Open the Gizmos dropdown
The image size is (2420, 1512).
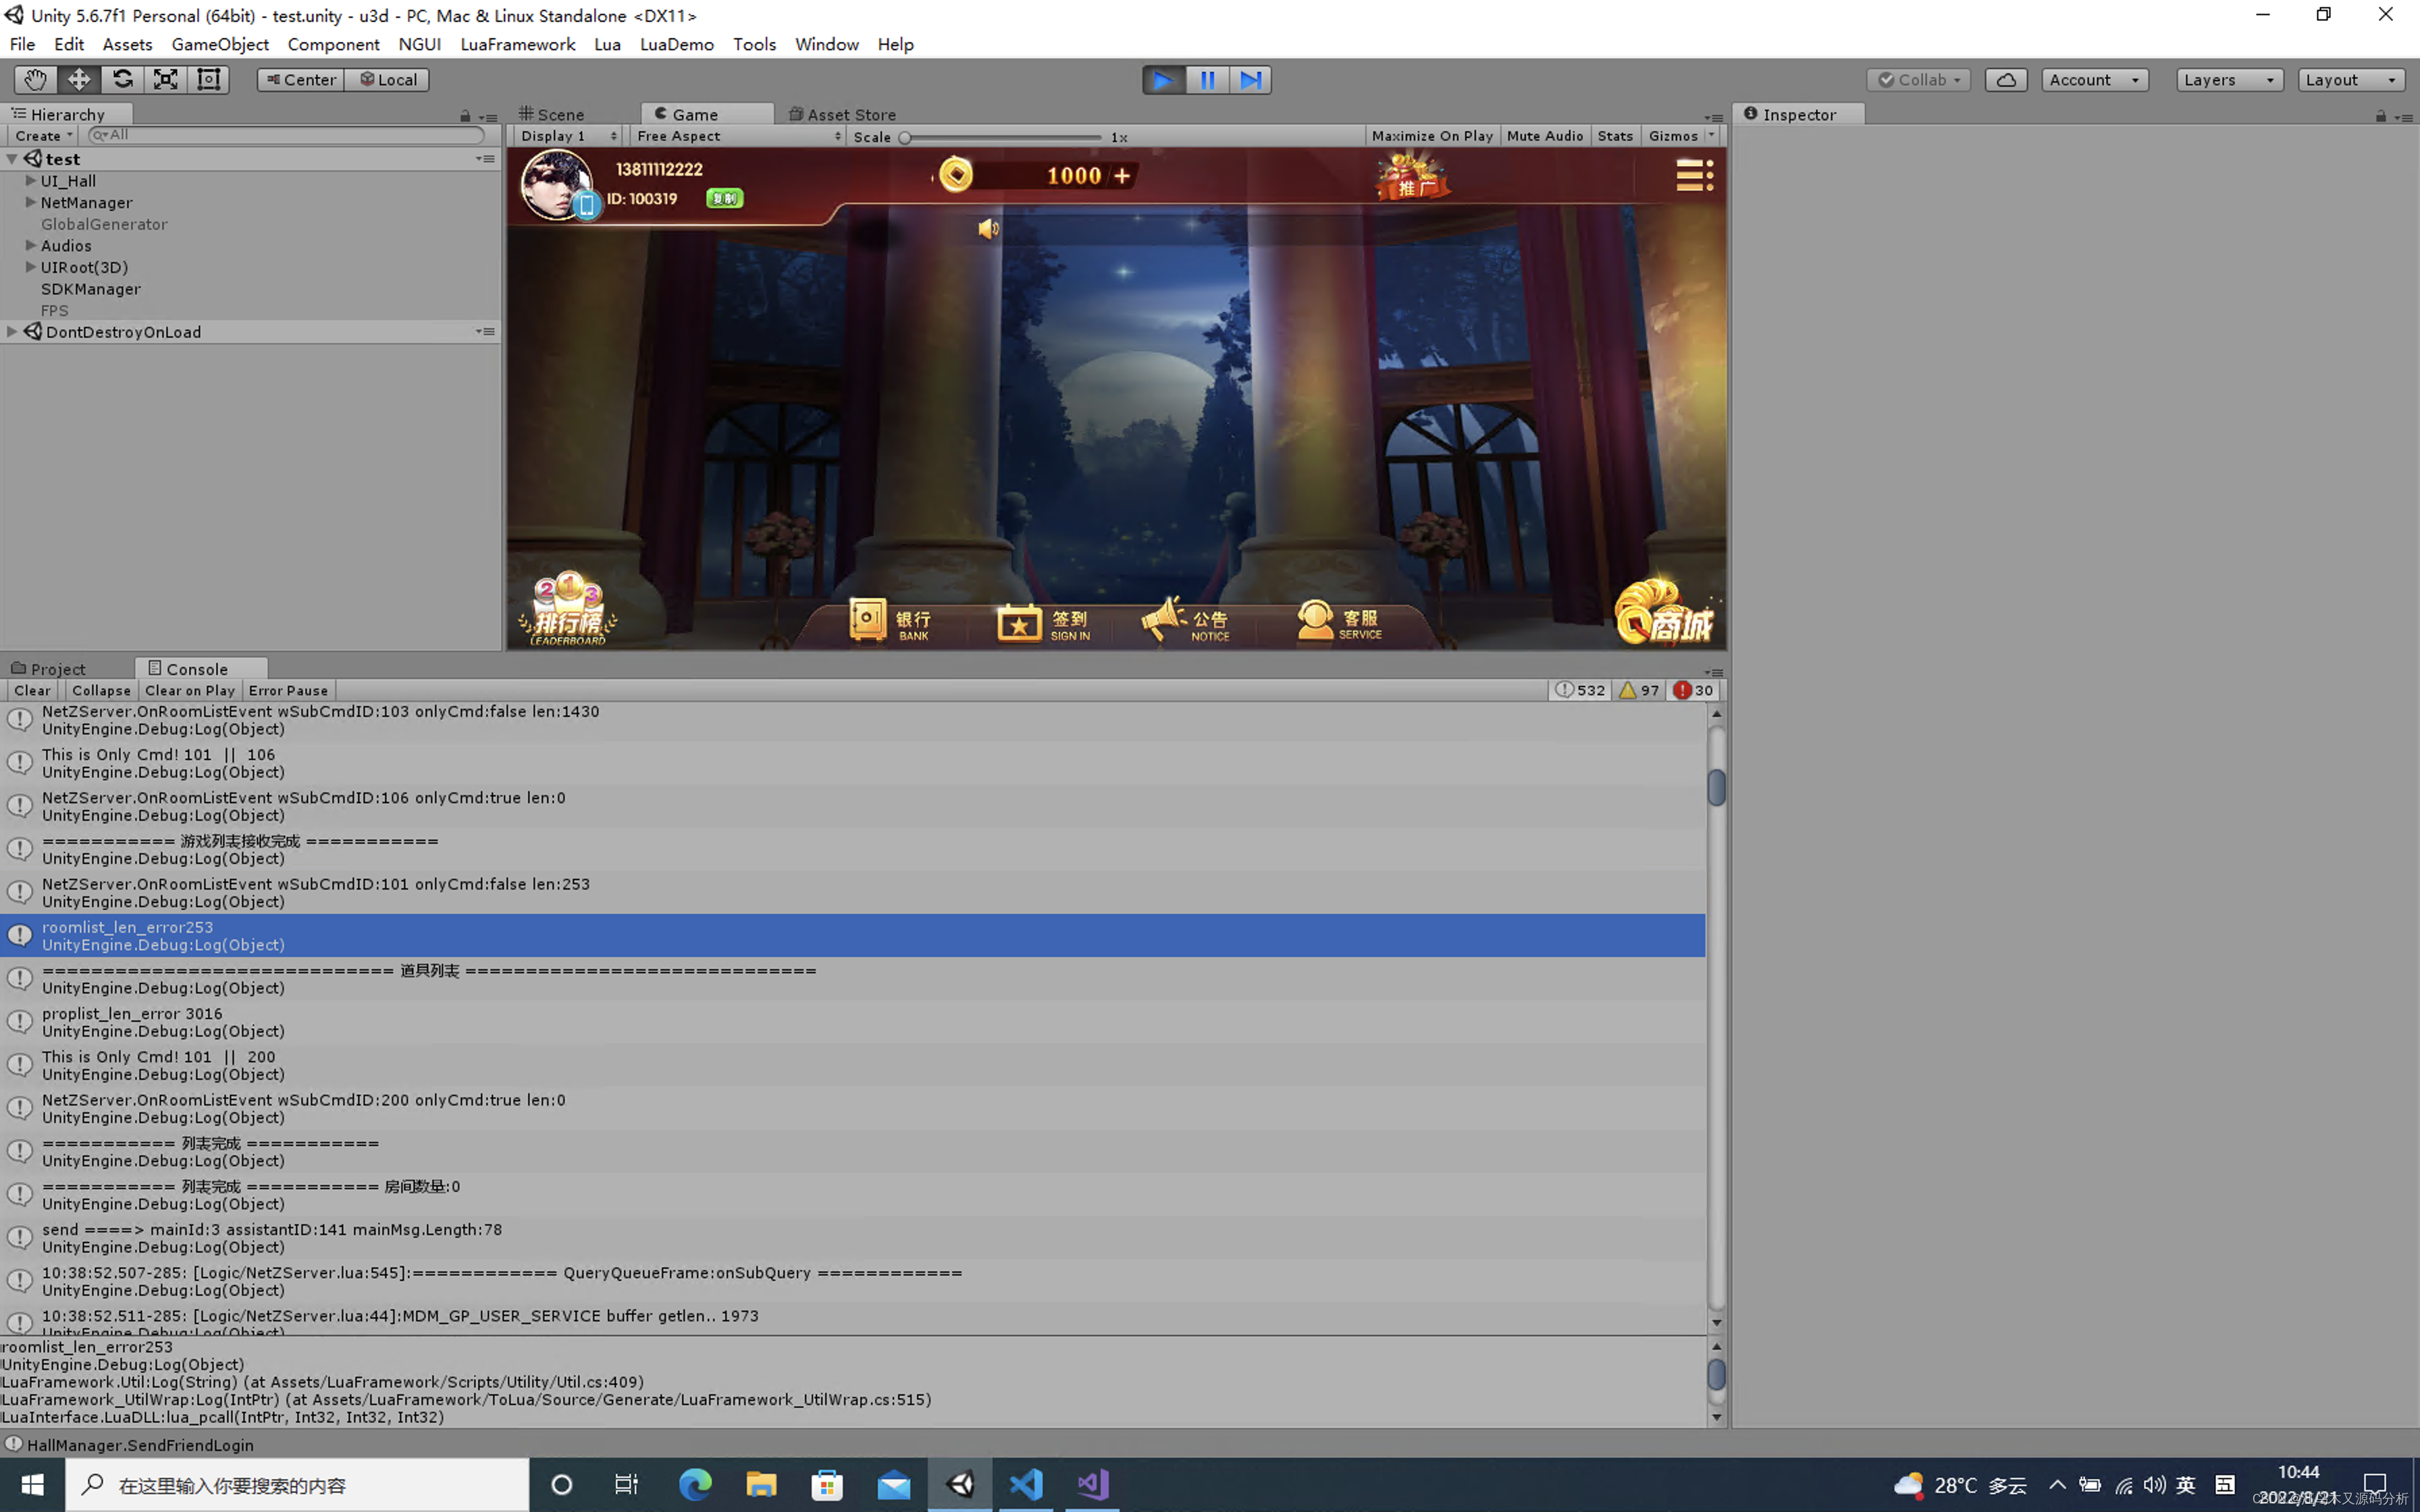click(1681, 136)
